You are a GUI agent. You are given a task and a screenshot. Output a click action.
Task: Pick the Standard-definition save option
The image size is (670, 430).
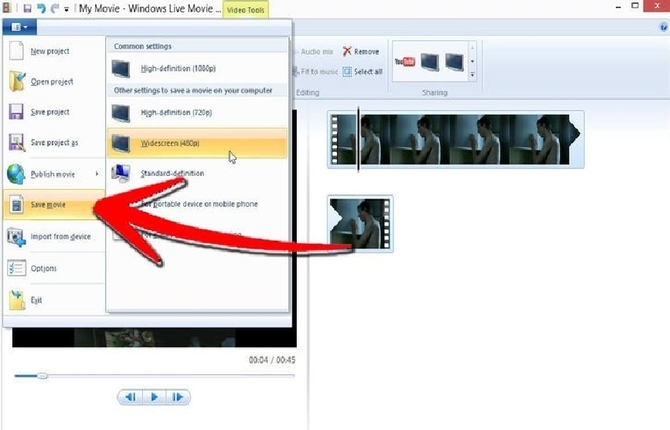197,173
